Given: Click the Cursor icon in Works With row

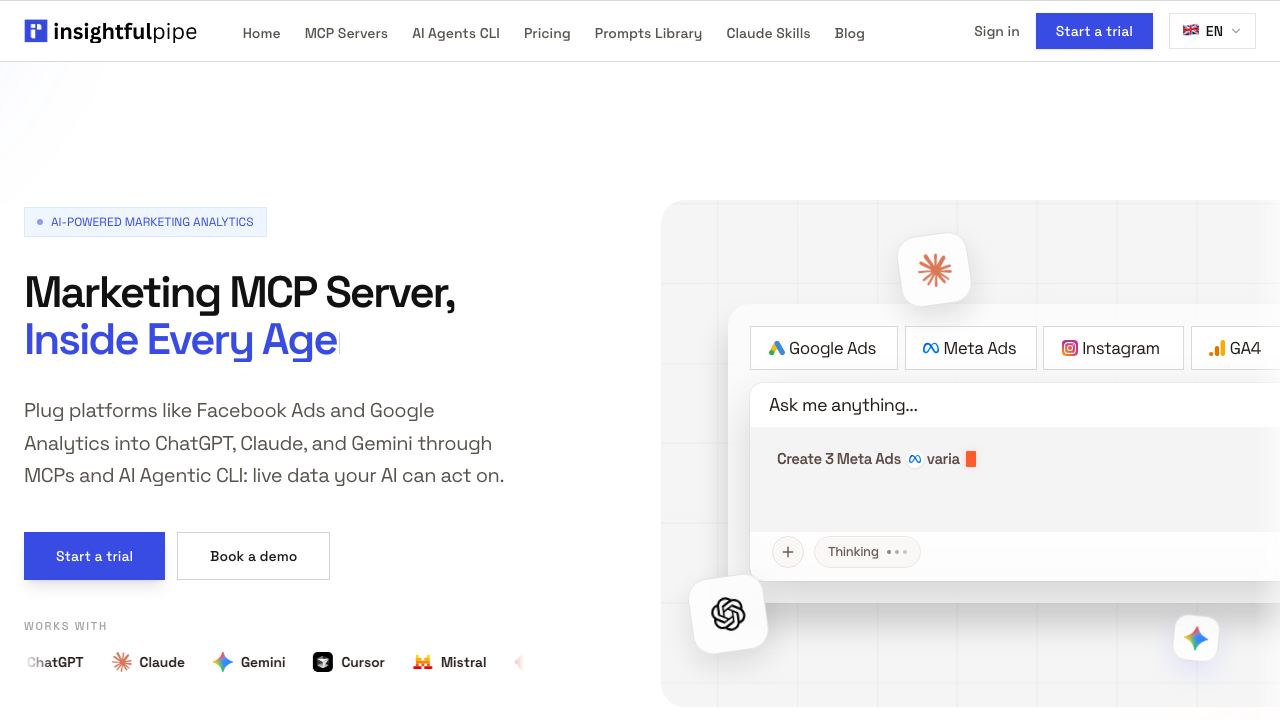Looking at the screenshot, I should point(323,662).
